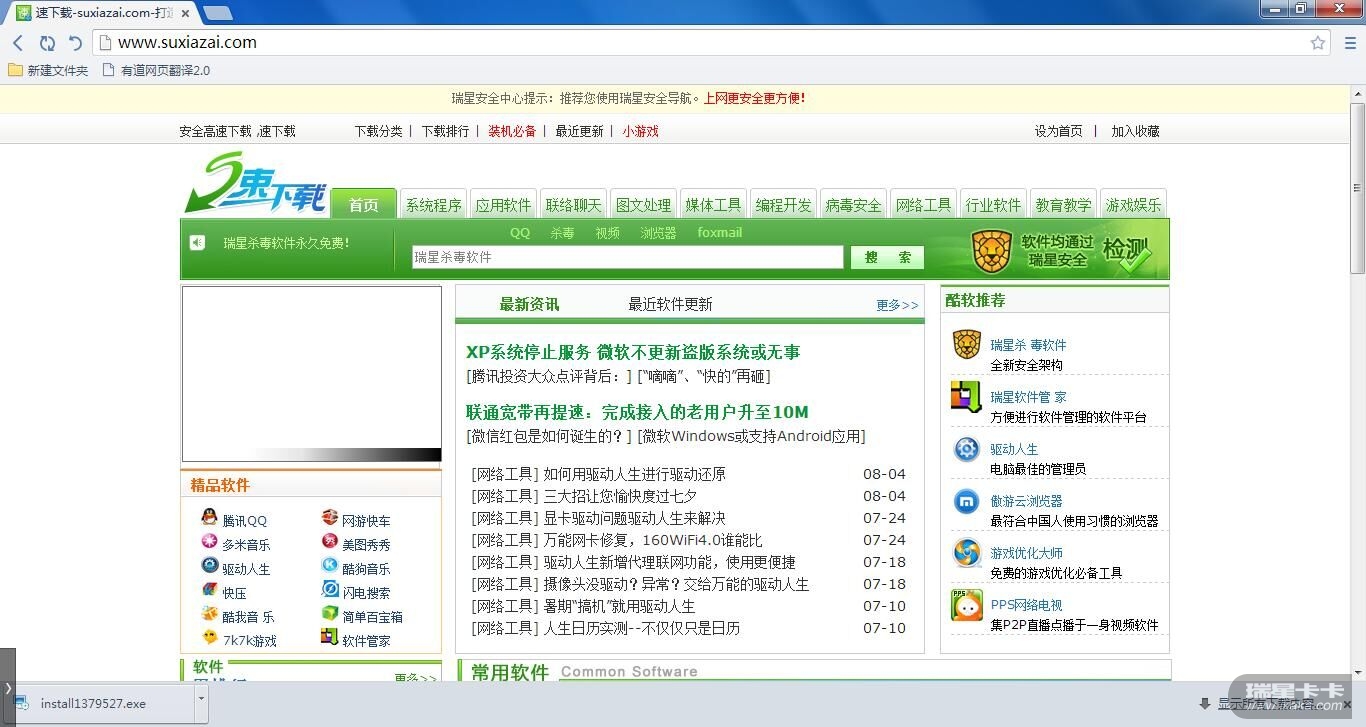Click the 腾讯QQ penguin icon
The image size is (1366, 727).
[x=209, y=518]
